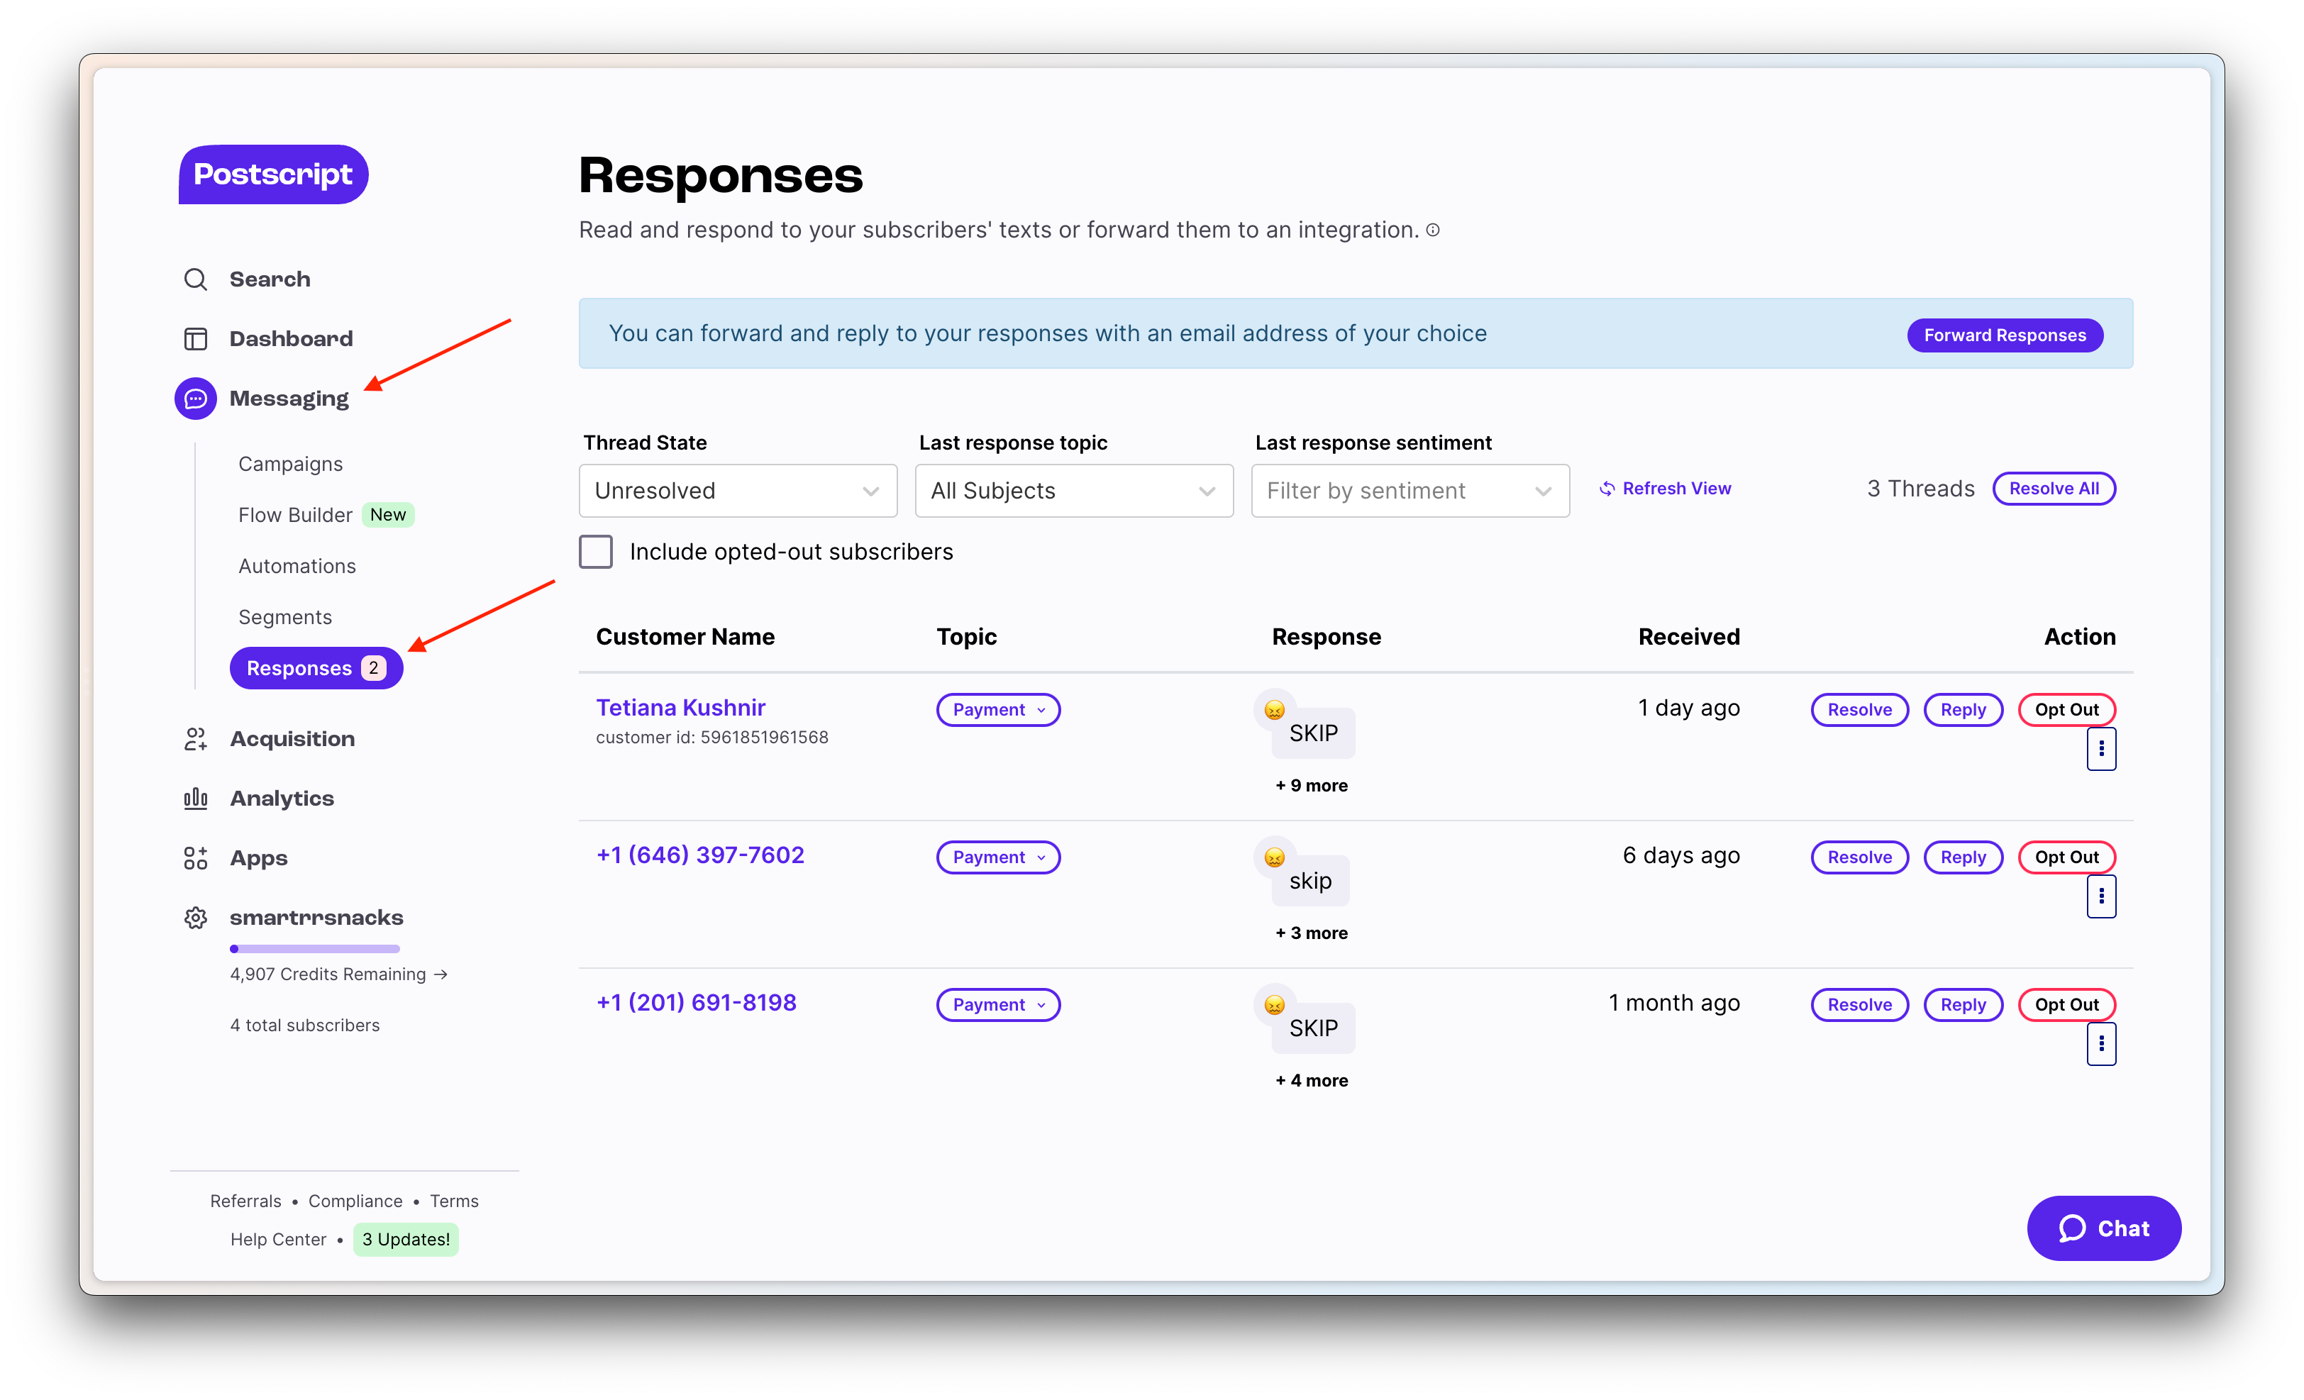Open Campaigns in the Messaging menu
The image size is (2304, 1400).
[290, 463]
